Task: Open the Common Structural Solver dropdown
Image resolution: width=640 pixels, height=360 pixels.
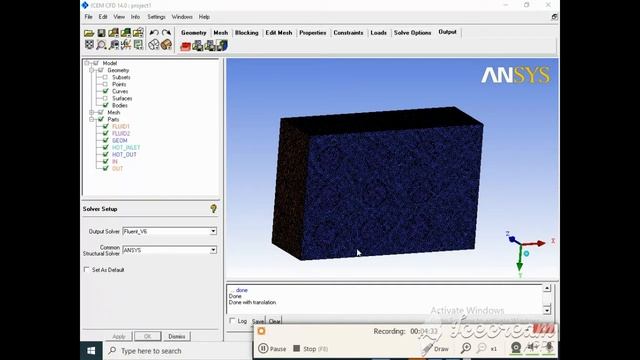Action: pos(213,250)
